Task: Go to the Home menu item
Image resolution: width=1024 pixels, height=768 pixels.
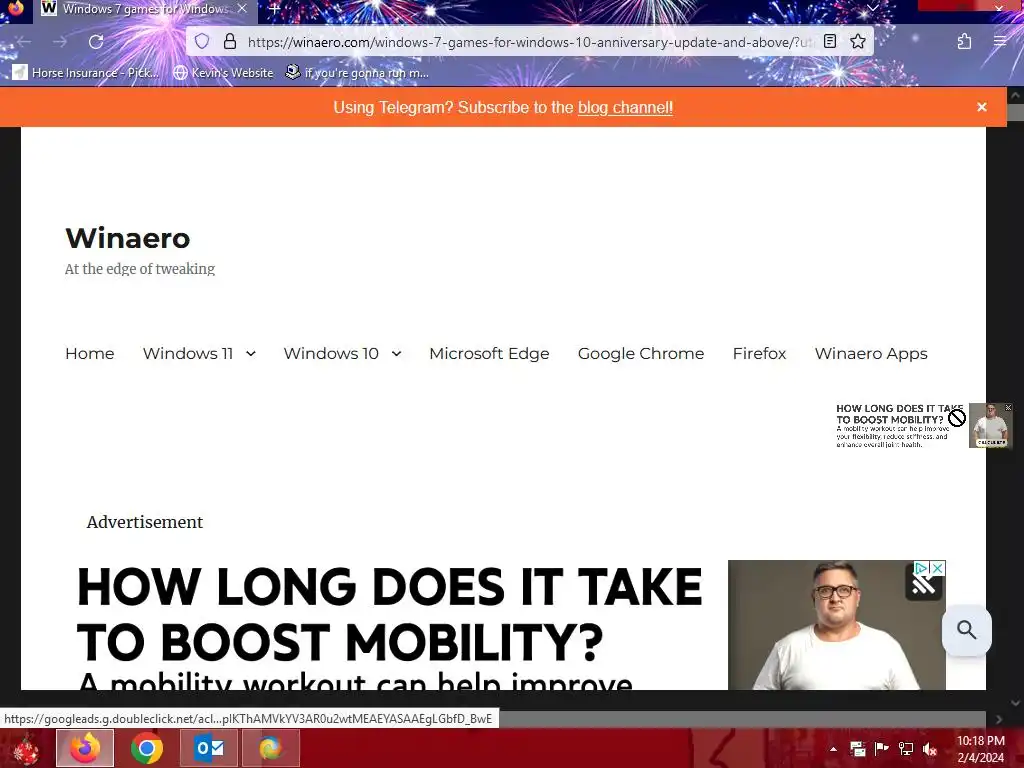Action: pos(89,353)
